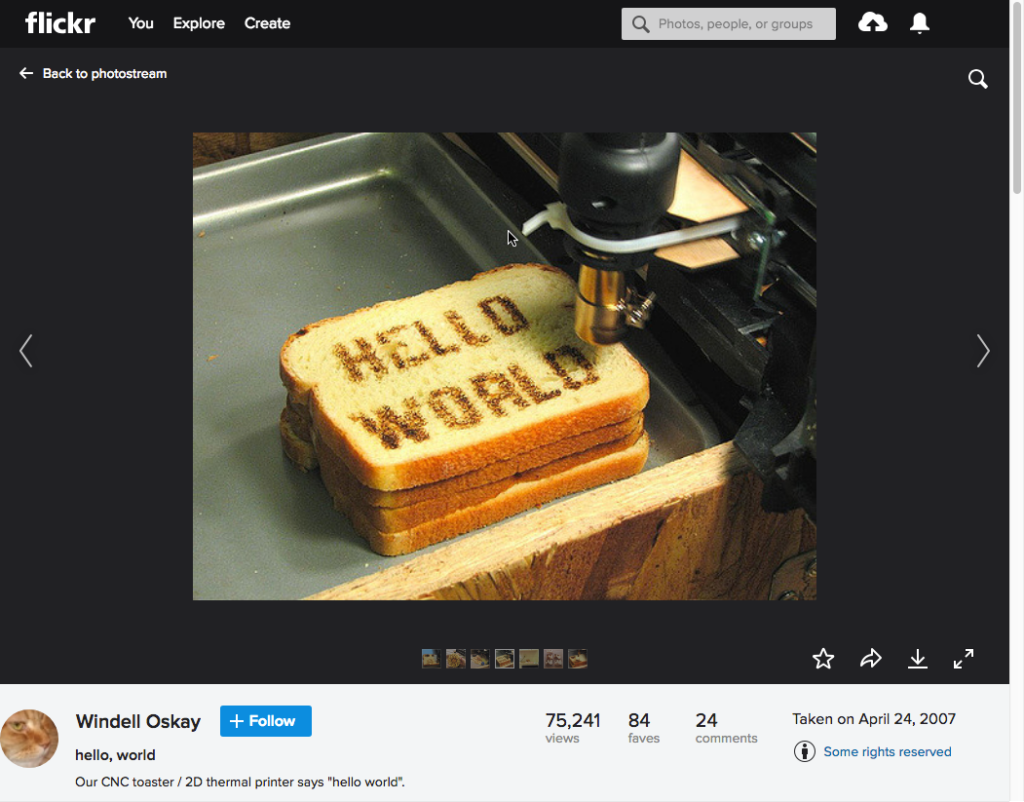Viewport: 1024px width, 802px height.
Task: Go to the next photo arrow
Action: pyautogui.click(x=983, y=350)
